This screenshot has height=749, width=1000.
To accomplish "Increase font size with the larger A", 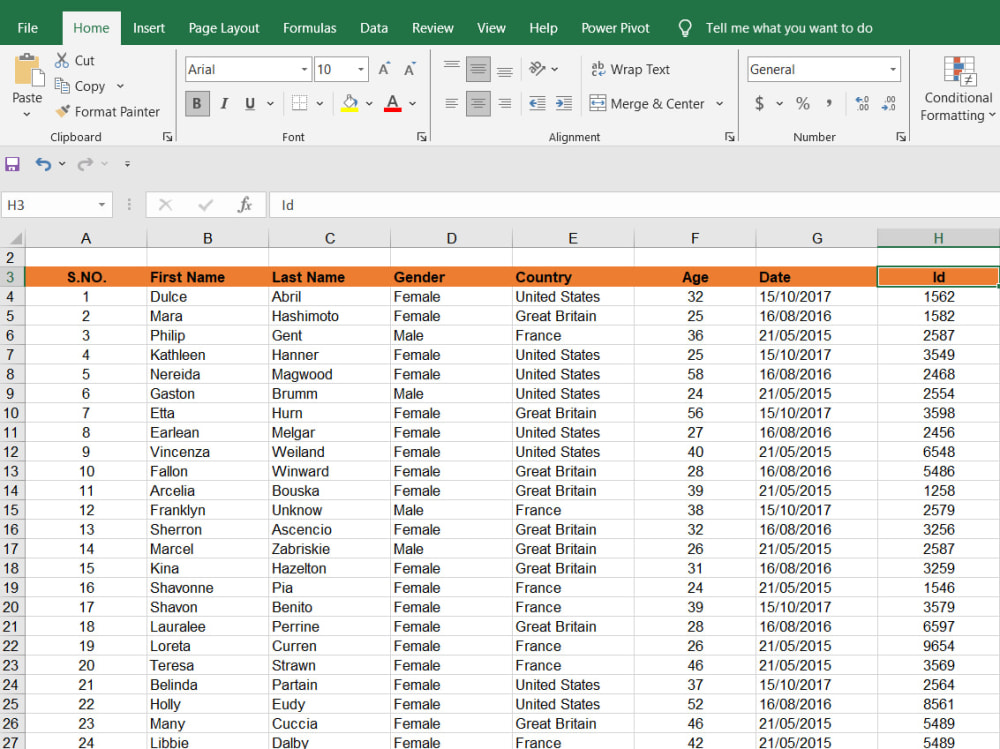I will point(384,69).
